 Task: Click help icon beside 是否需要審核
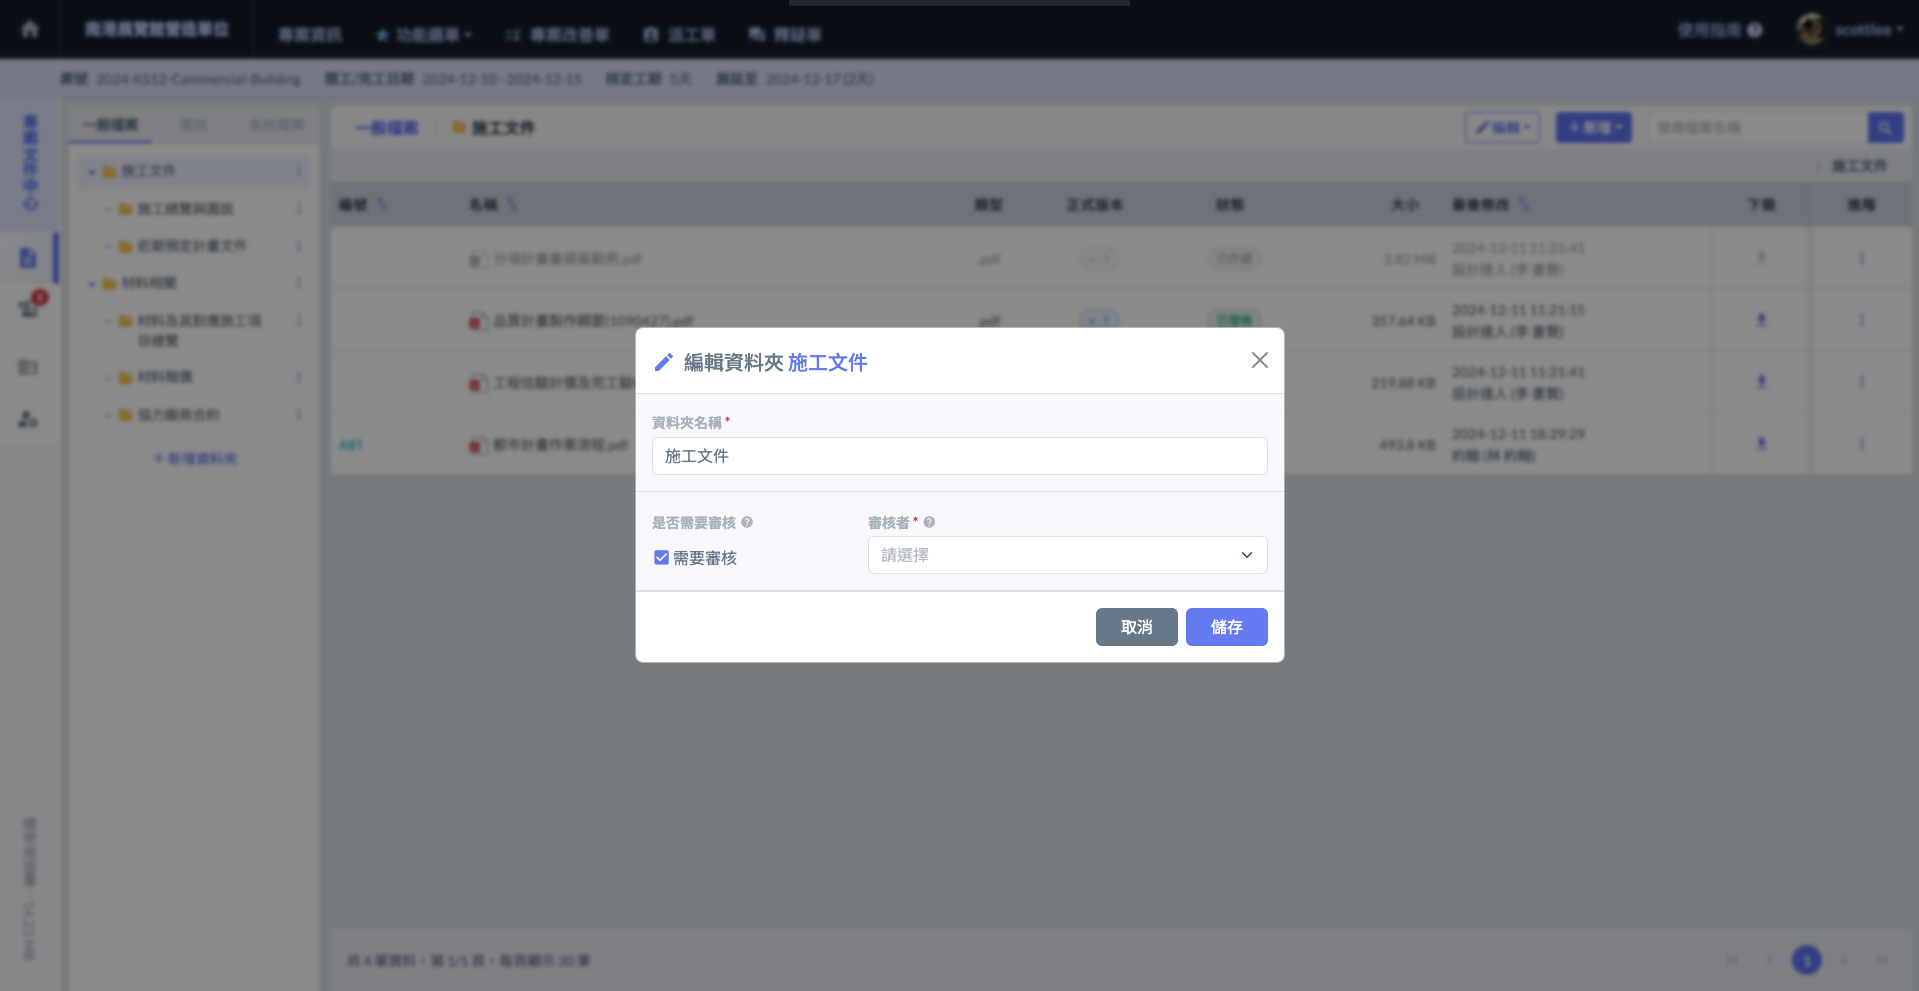pyautogui.click(x=747, y=523)
